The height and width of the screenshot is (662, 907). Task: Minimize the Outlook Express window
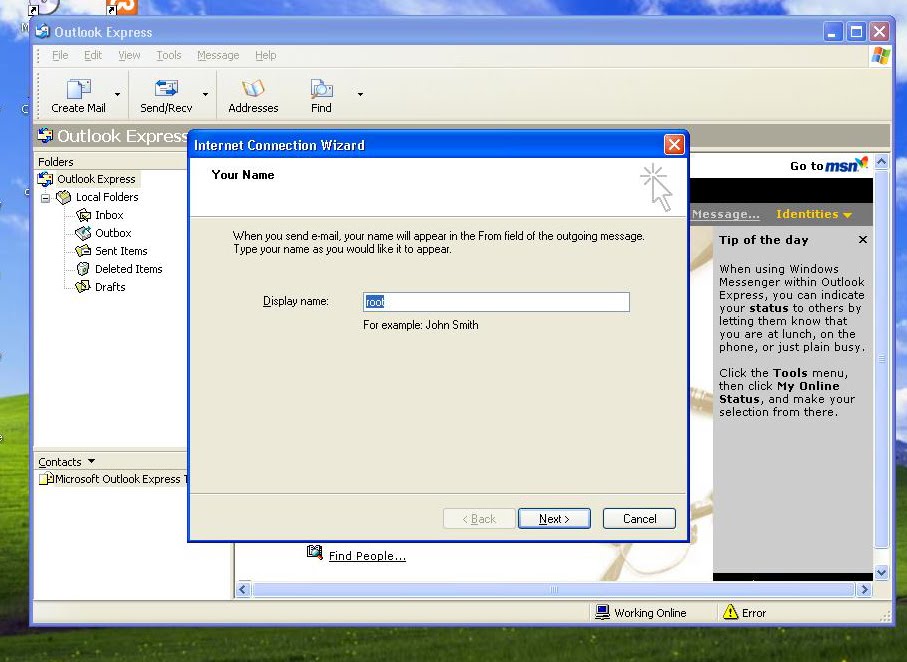(832, 31)
